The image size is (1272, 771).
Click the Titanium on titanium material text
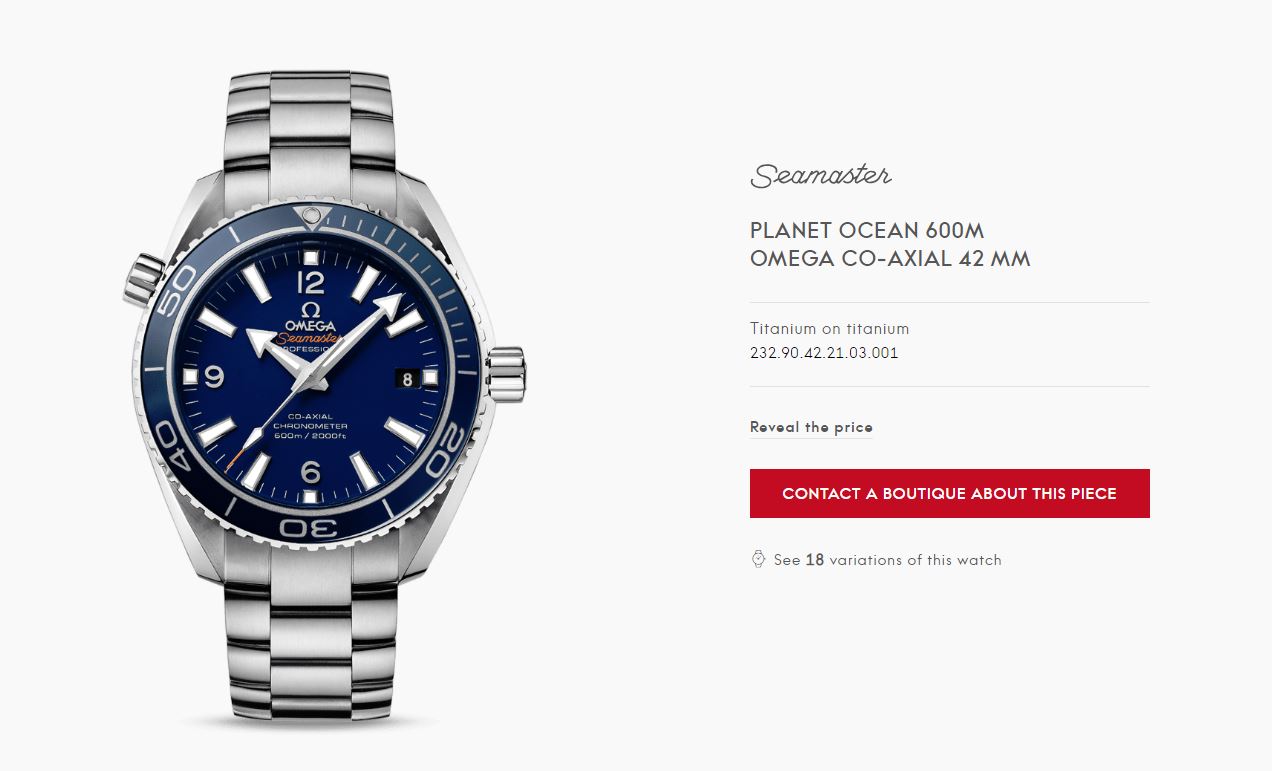pyautogui.click(x=829, y=328)
